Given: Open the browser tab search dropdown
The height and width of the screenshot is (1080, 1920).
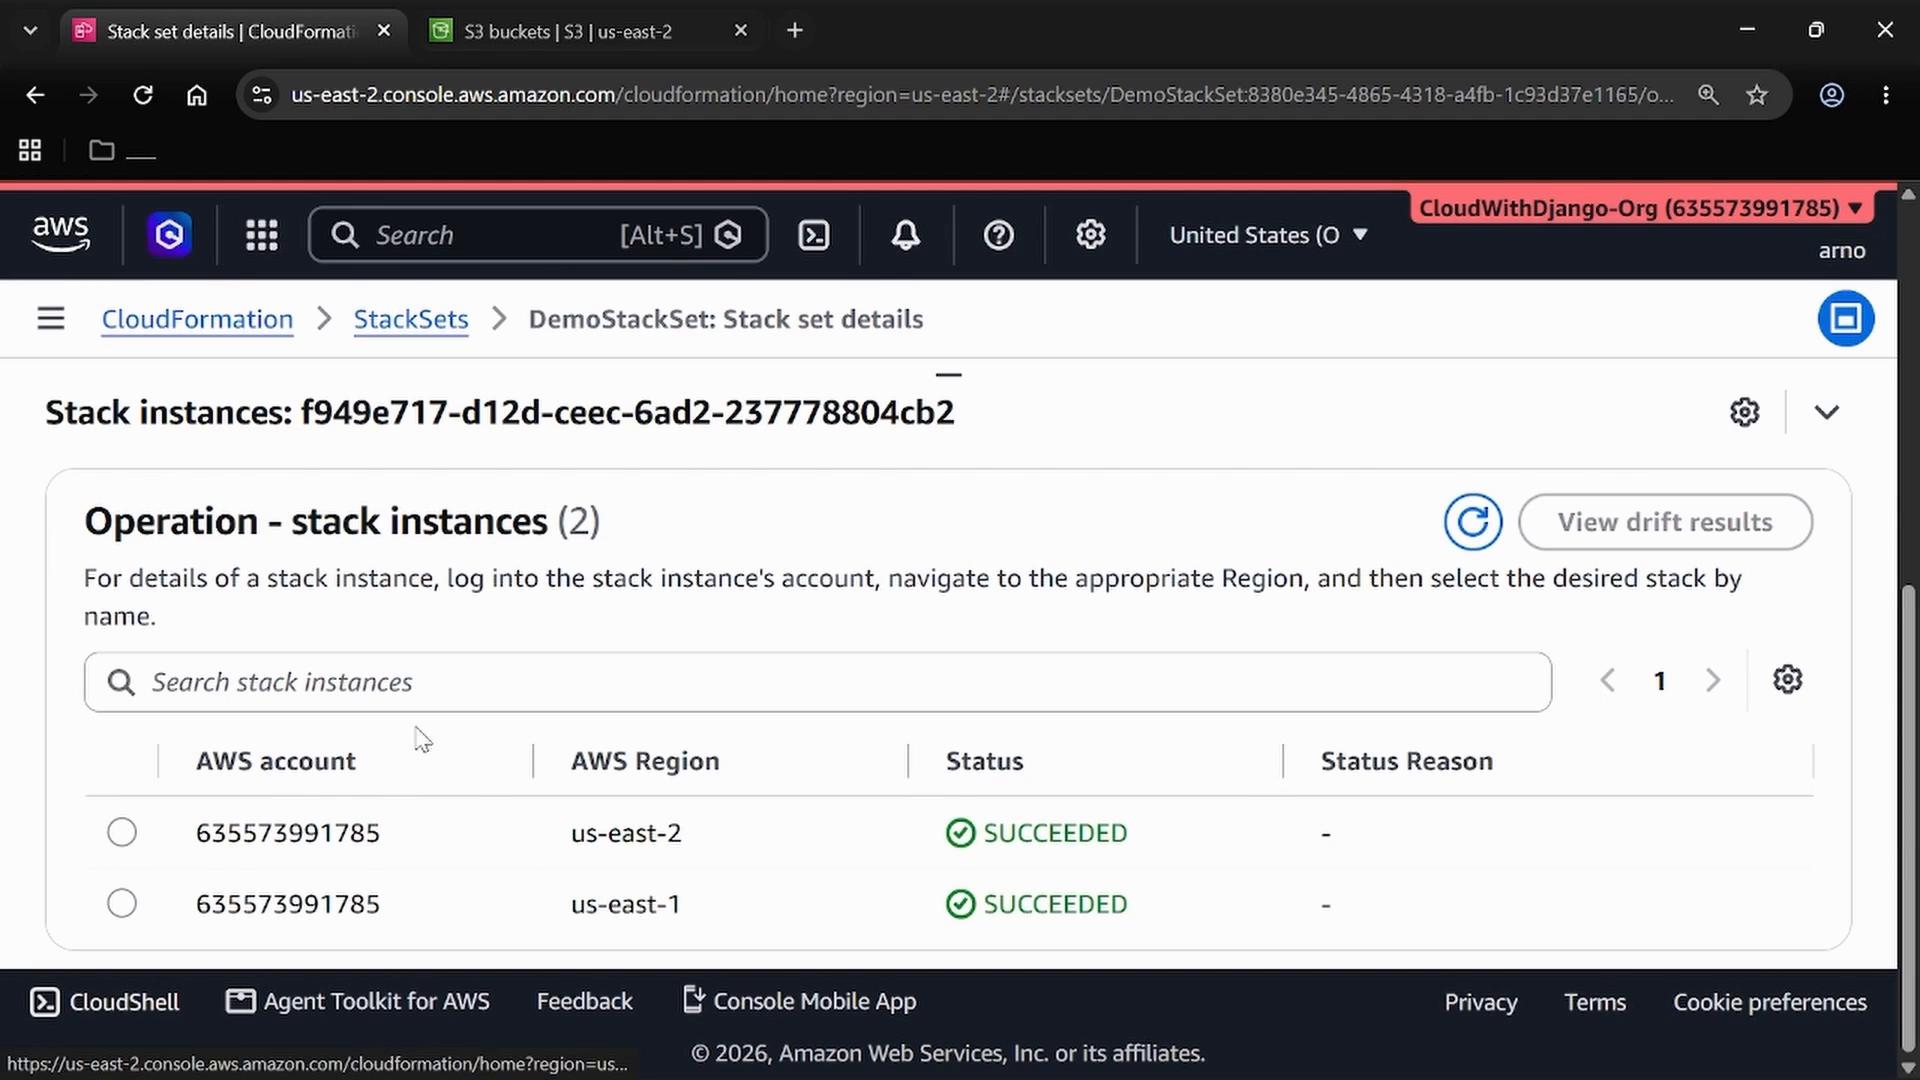Looking at the screenshot, I should 30,31.
